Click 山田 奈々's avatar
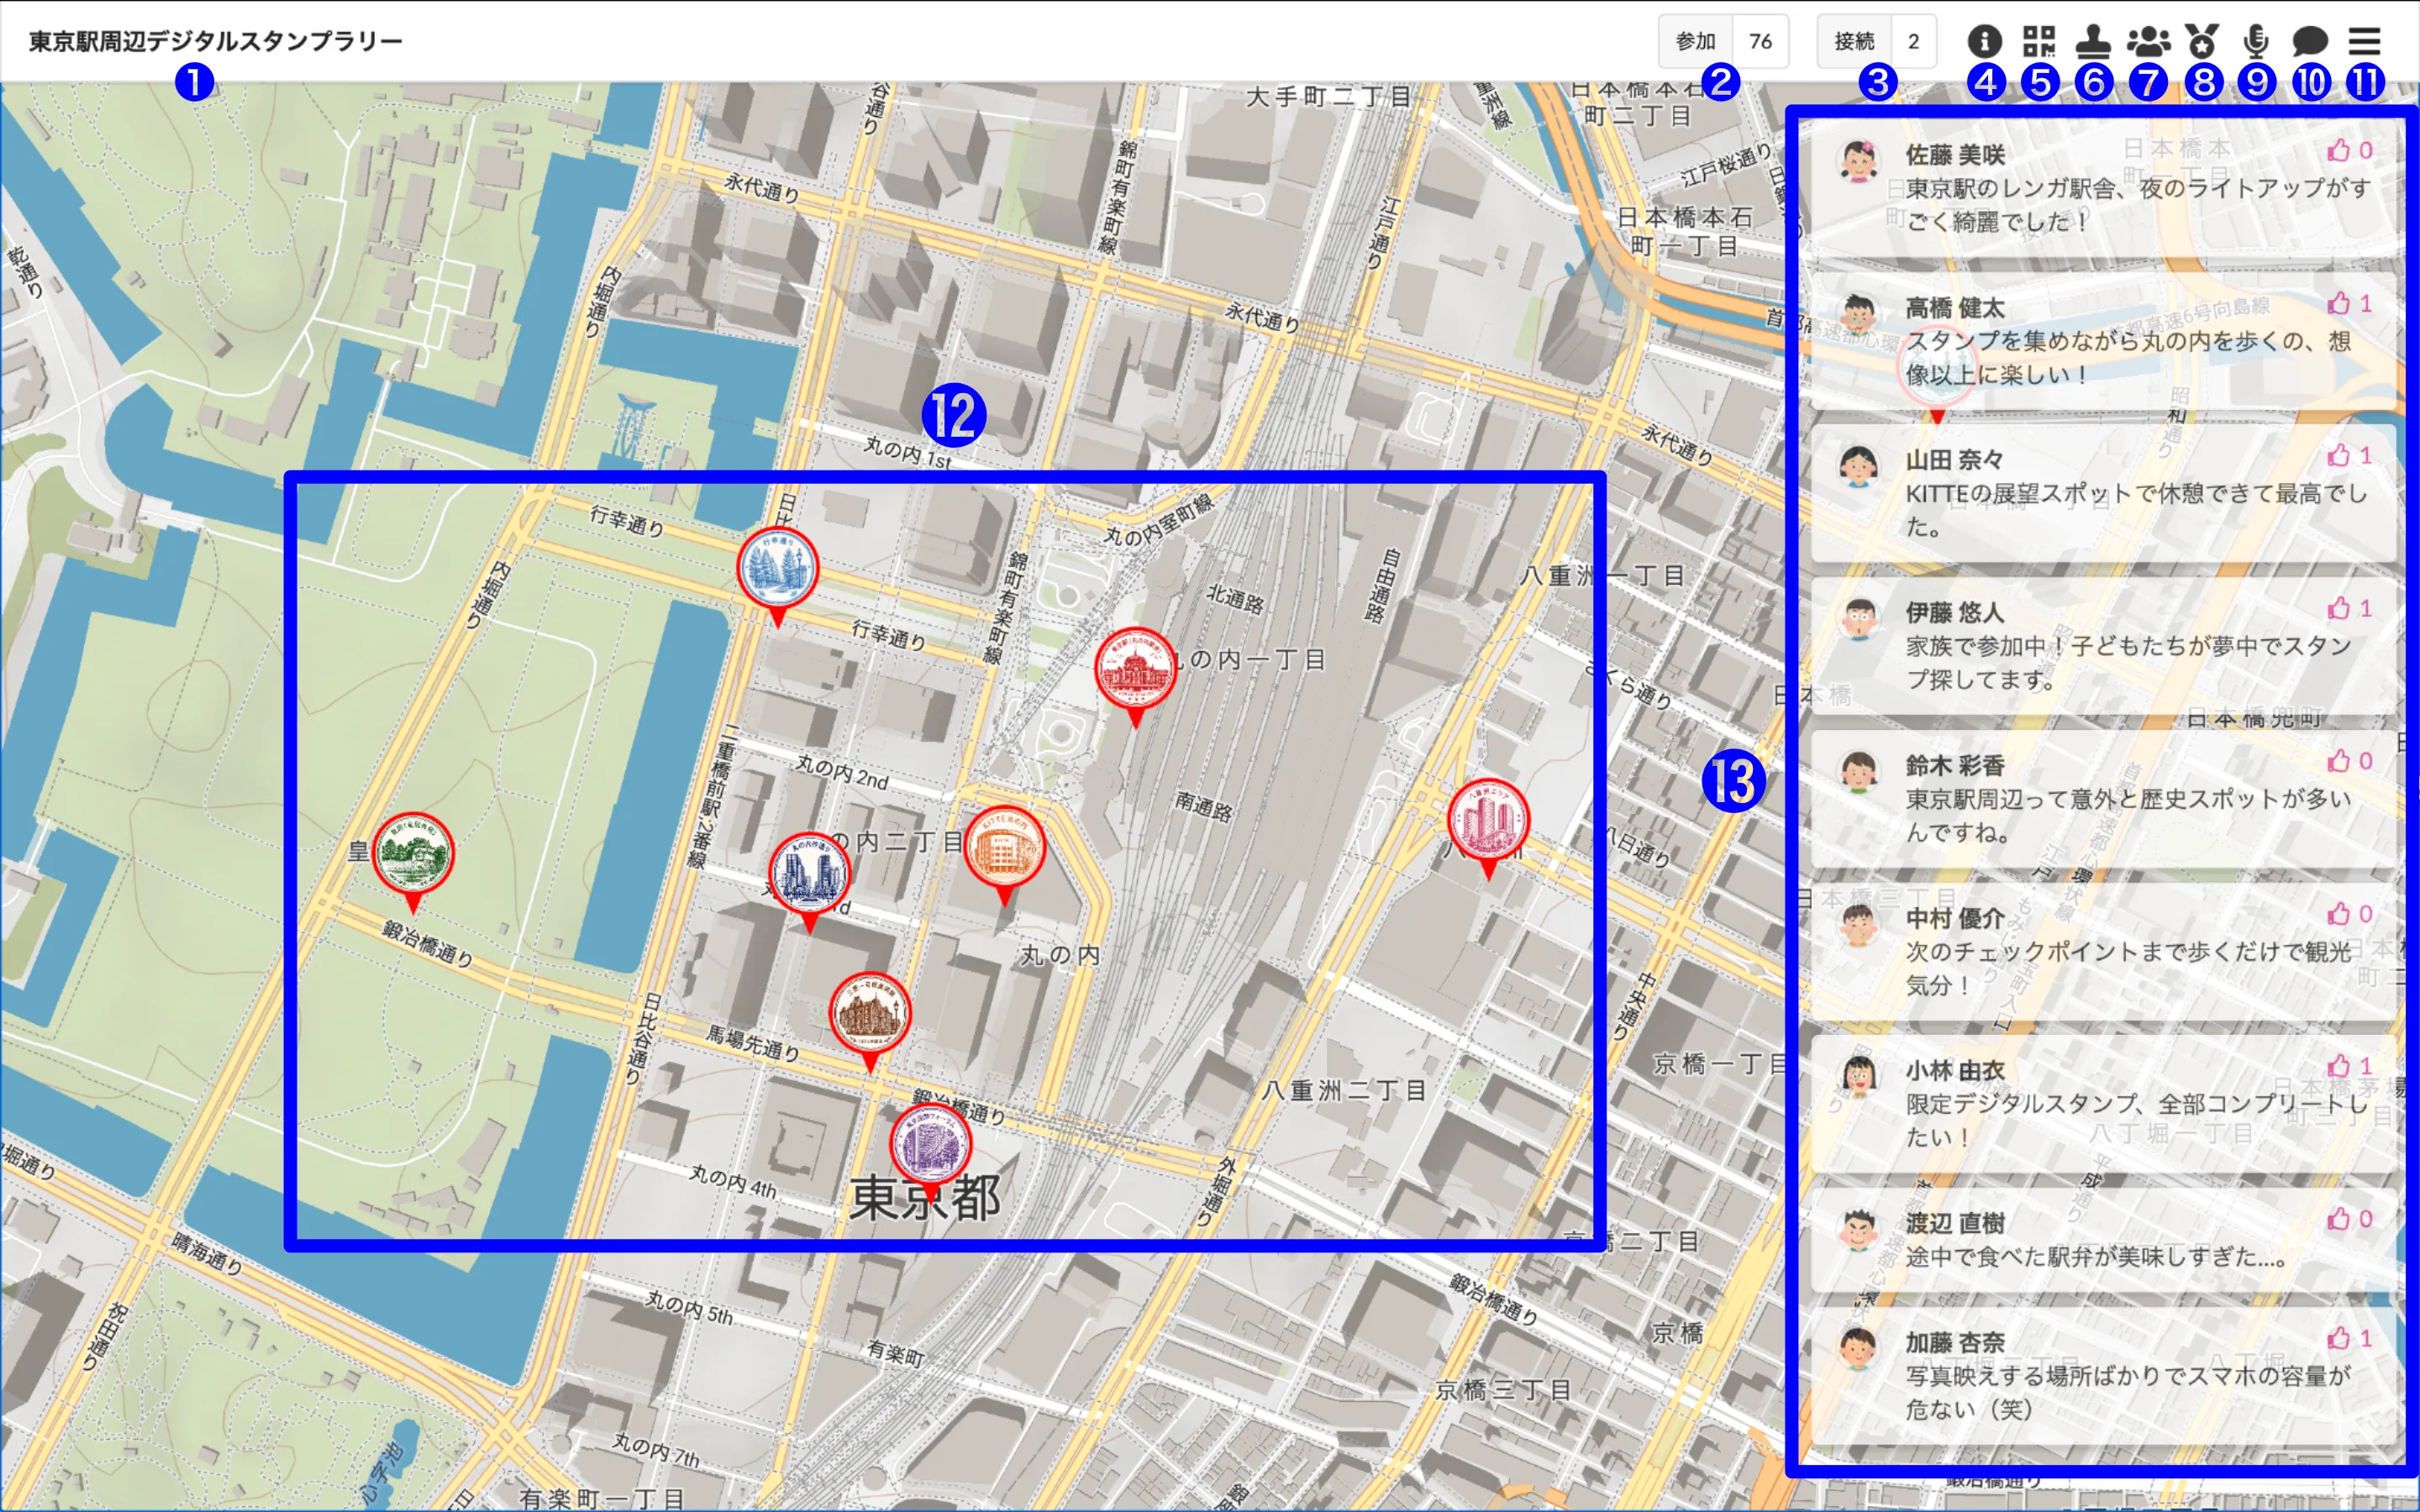The width and height of the screenshot is (2420, 1512). point(1859,466)
